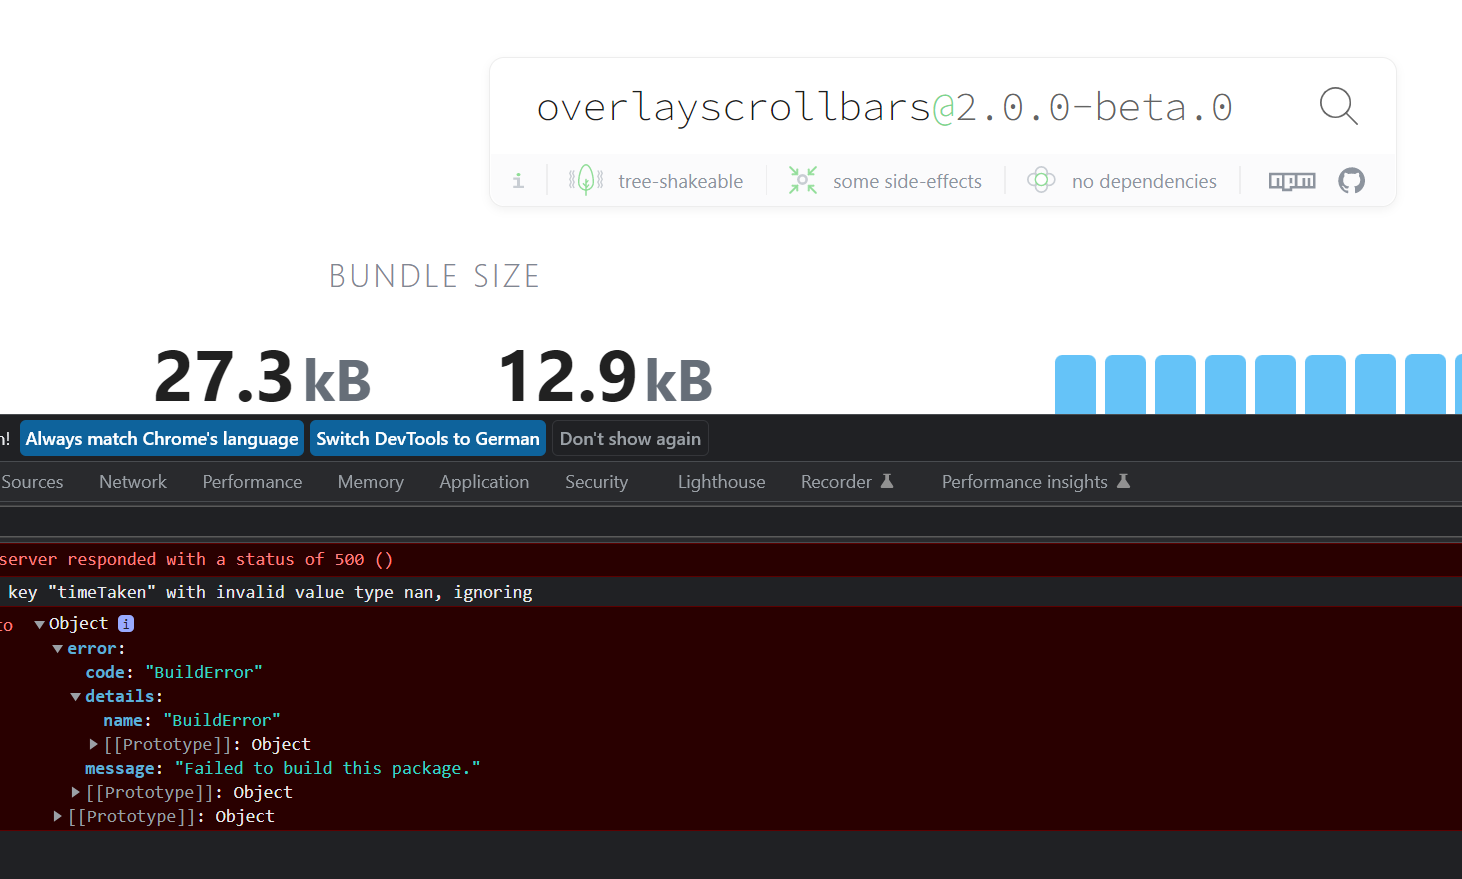
Task: Click the no dependencies icon
Action: coord(1041,181)
